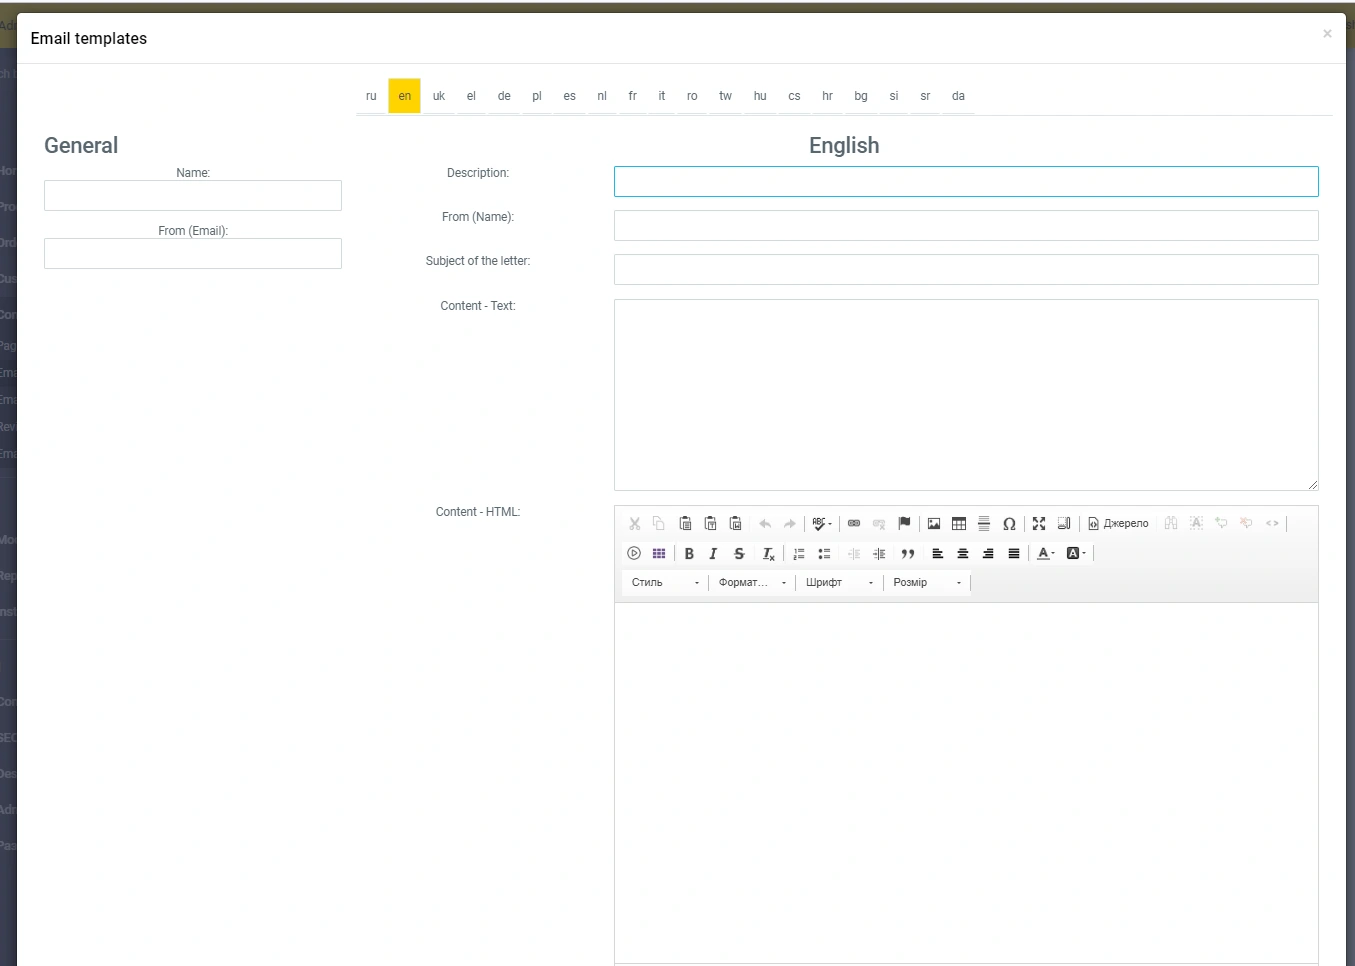Click the Subject of the letter field
Screen dimensions: 1355x966
(x=965, y=270)
